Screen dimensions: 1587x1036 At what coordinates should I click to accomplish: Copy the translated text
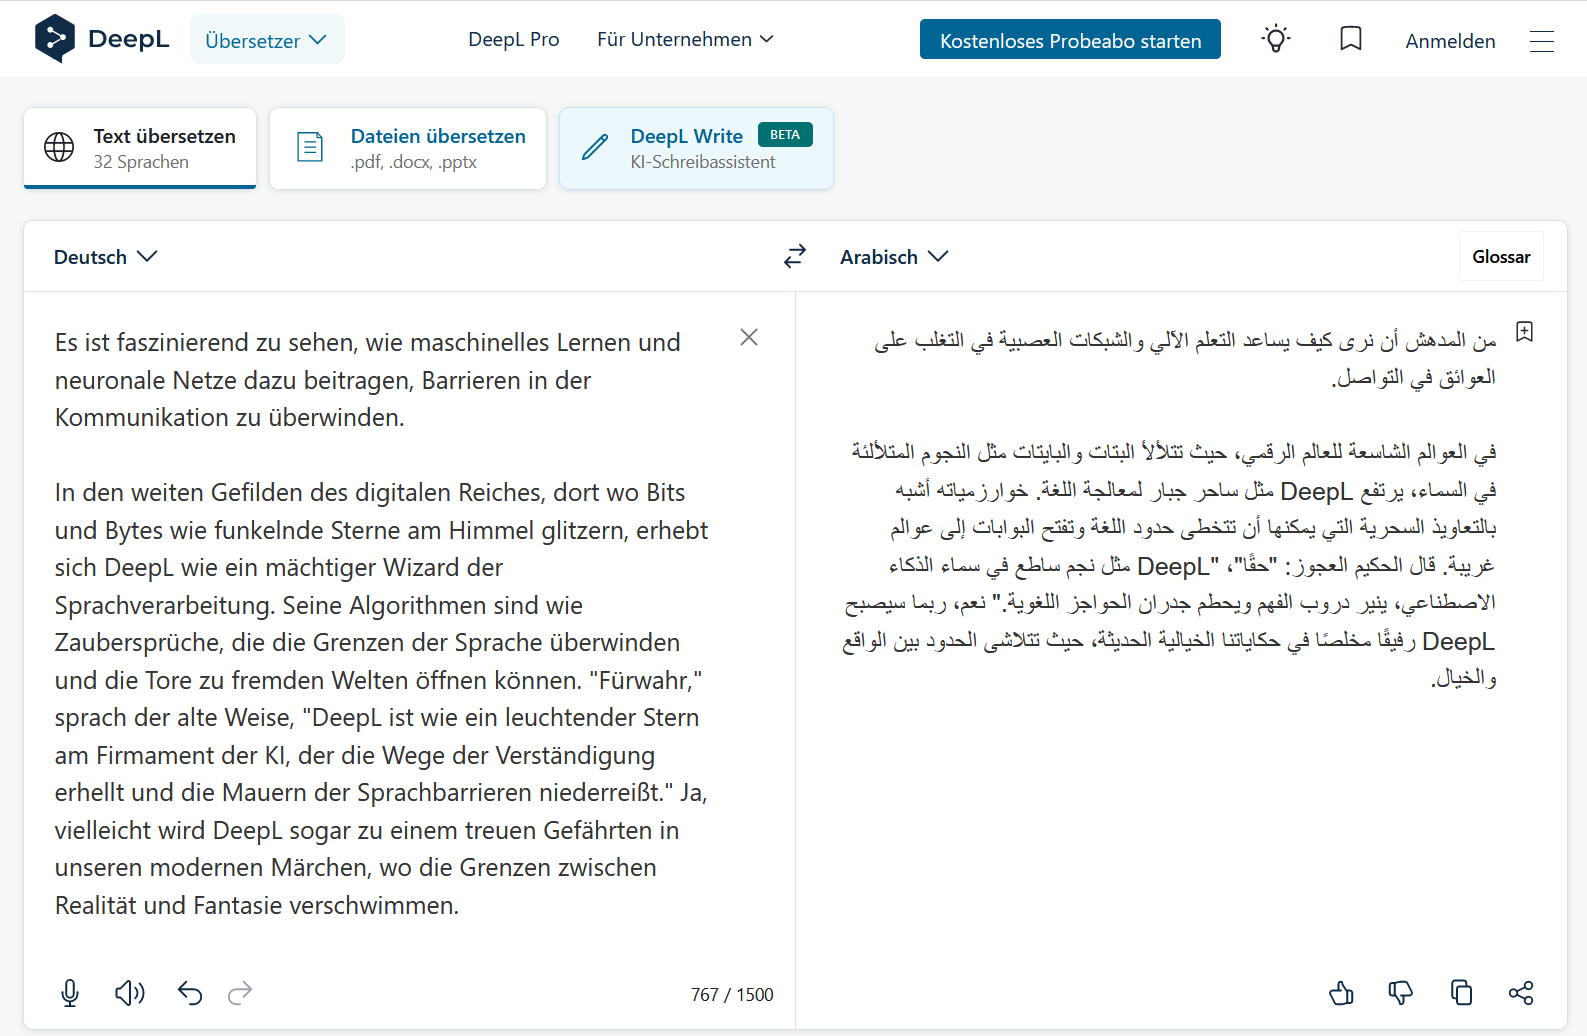pyautogui.click(x=1461, y=992)
